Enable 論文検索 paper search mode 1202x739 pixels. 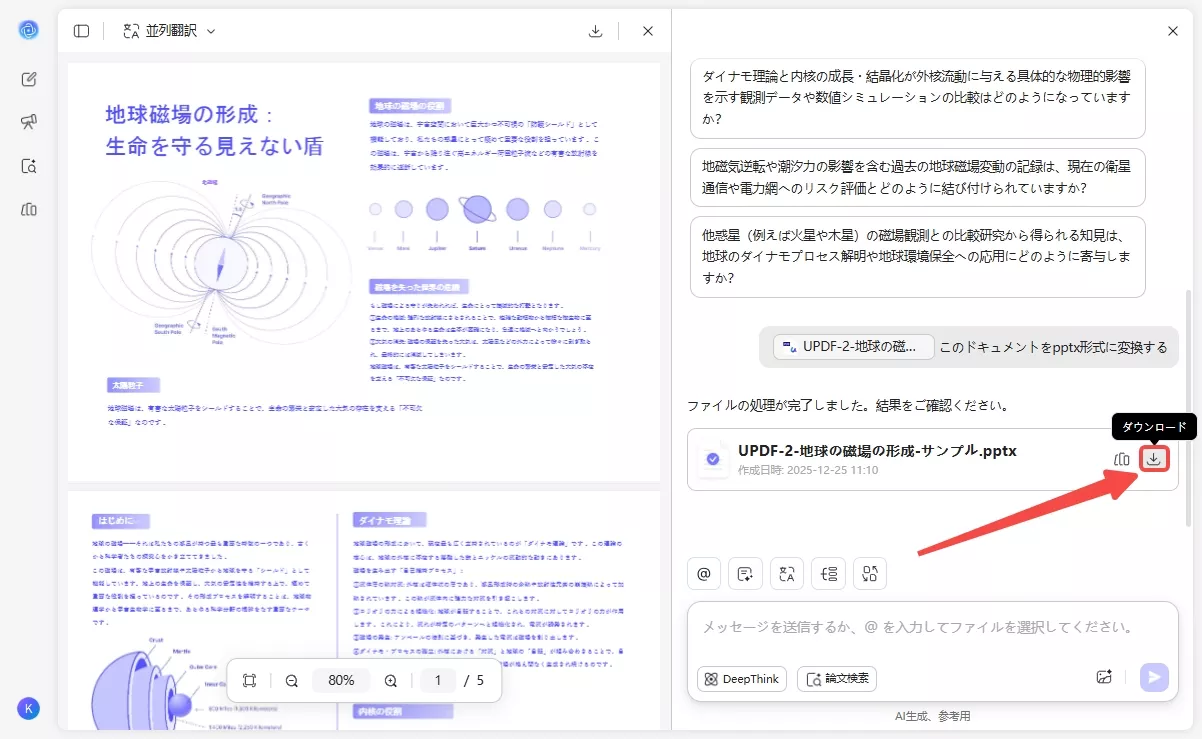point(836,678)
